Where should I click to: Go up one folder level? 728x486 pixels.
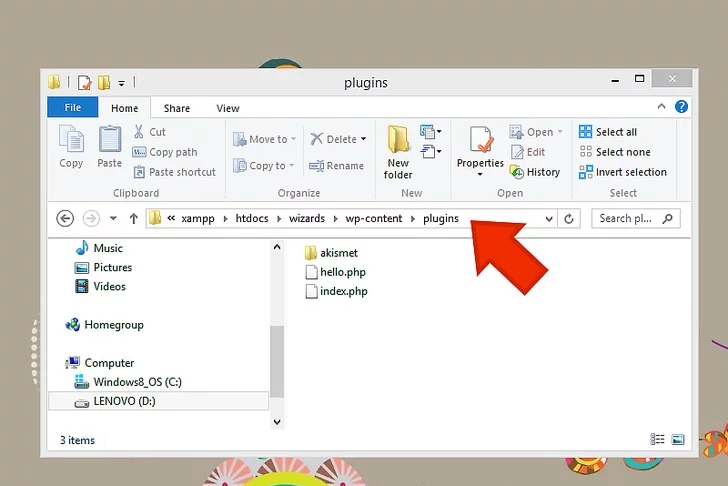[x=133, y=218]
